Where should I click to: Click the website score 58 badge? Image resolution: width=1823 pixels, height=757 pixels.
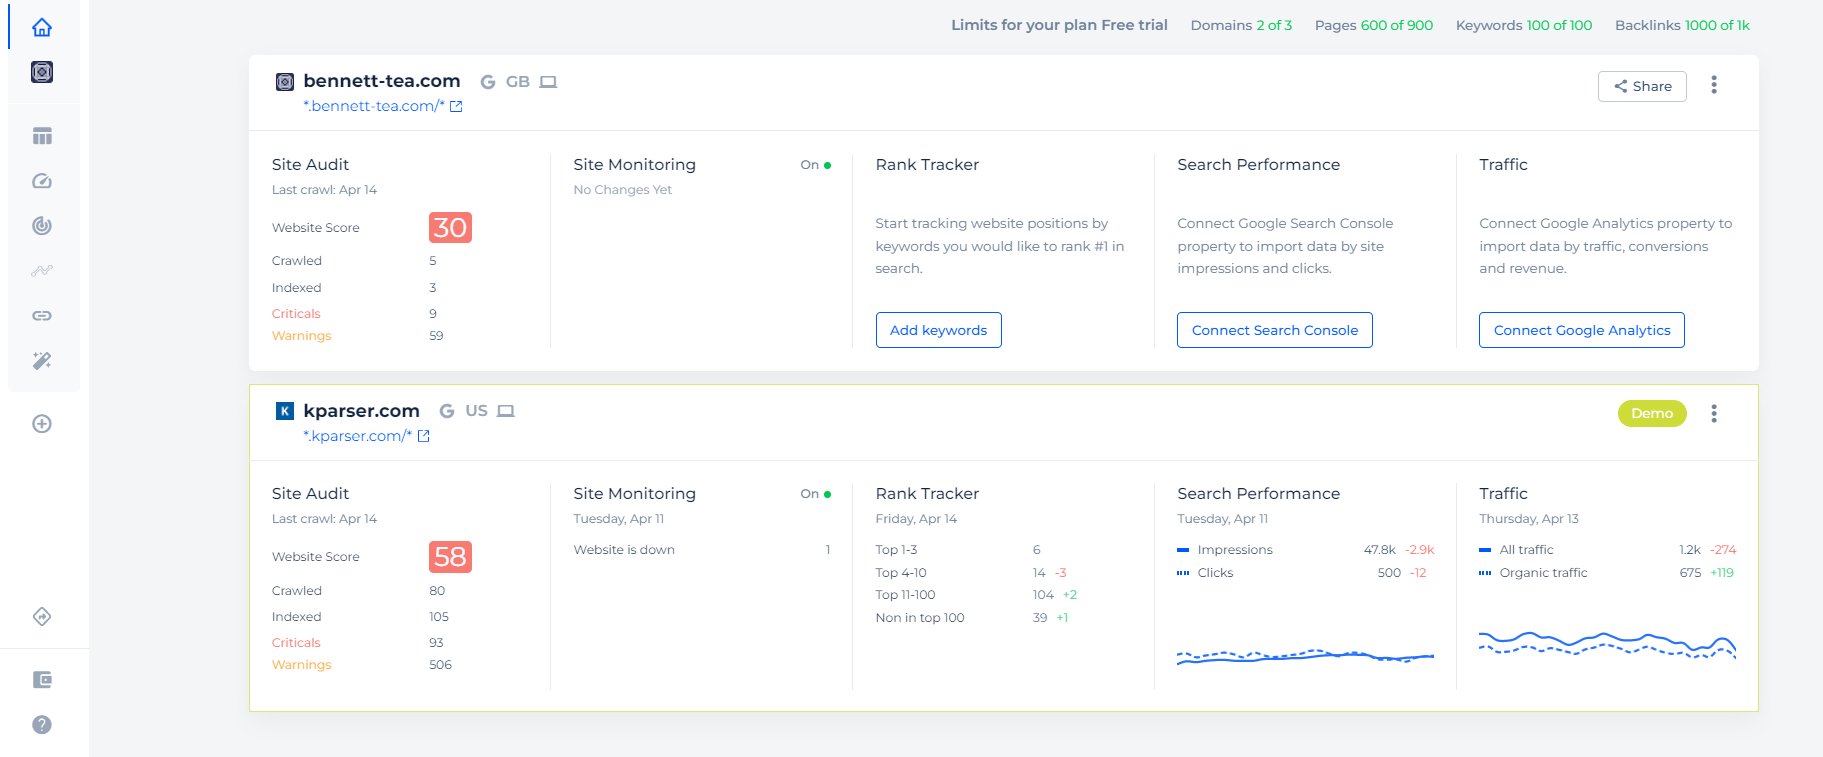(x=450, y=557)
